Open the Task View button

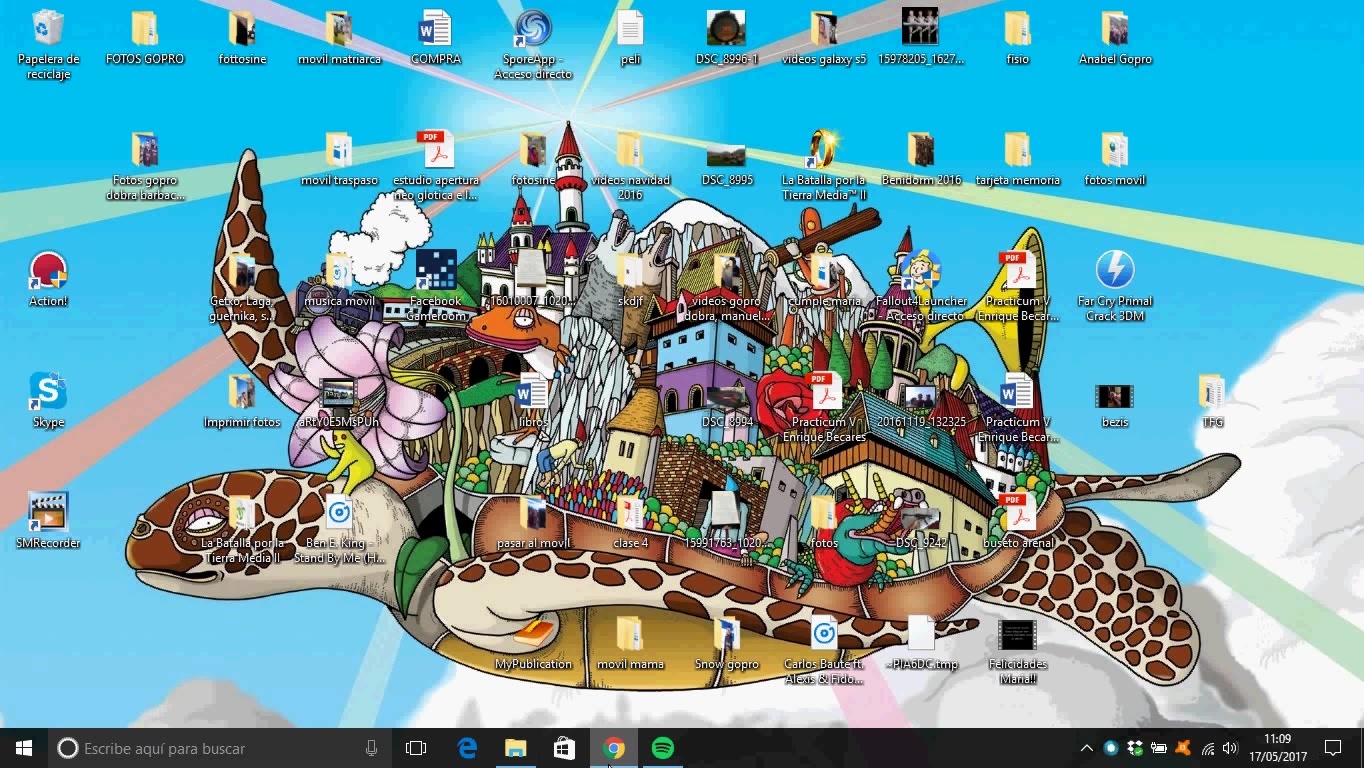(416, 748)
